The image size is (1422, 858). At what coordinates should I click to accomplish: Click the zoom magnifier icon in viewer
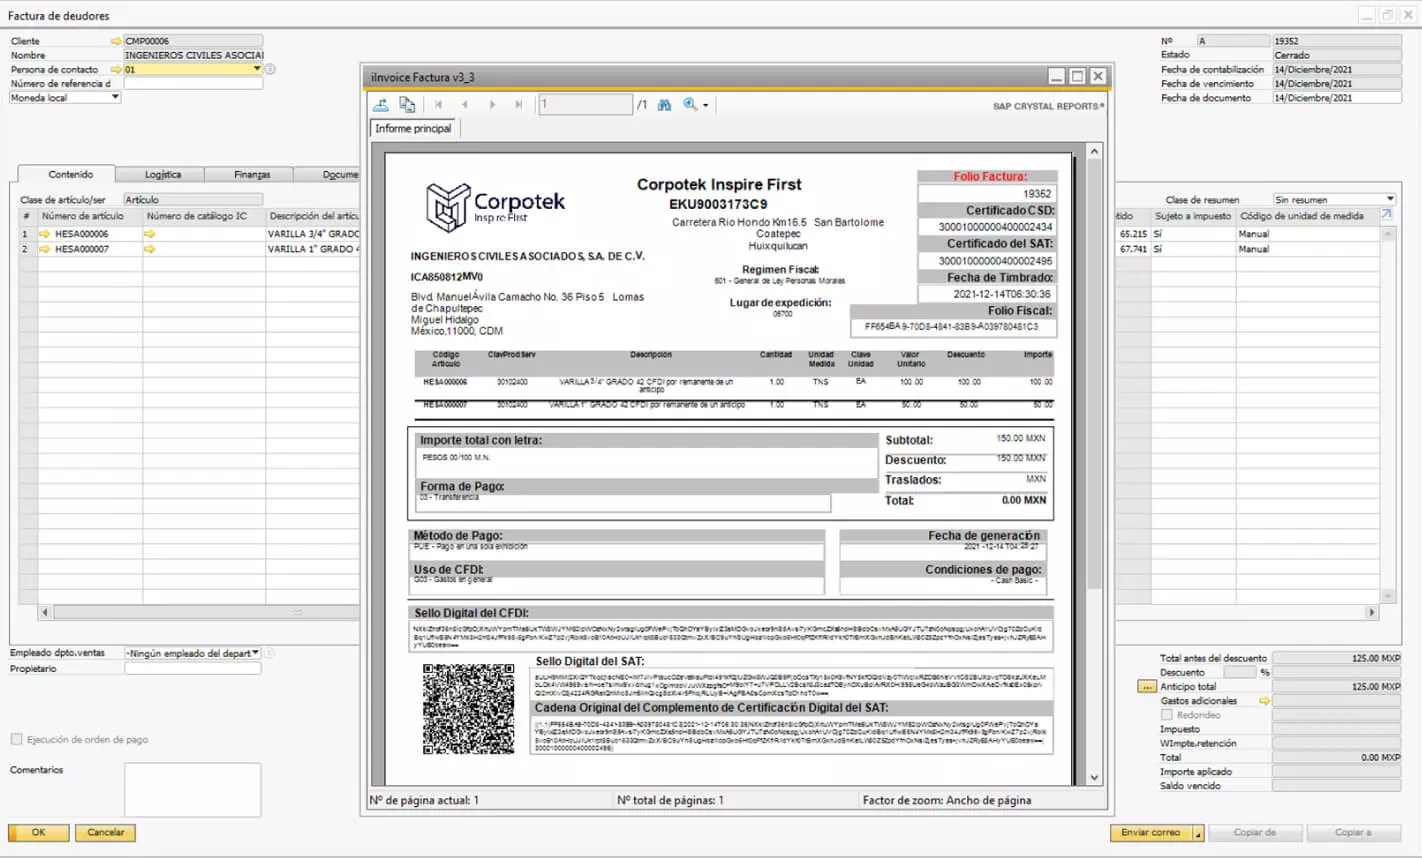point(690,105)
